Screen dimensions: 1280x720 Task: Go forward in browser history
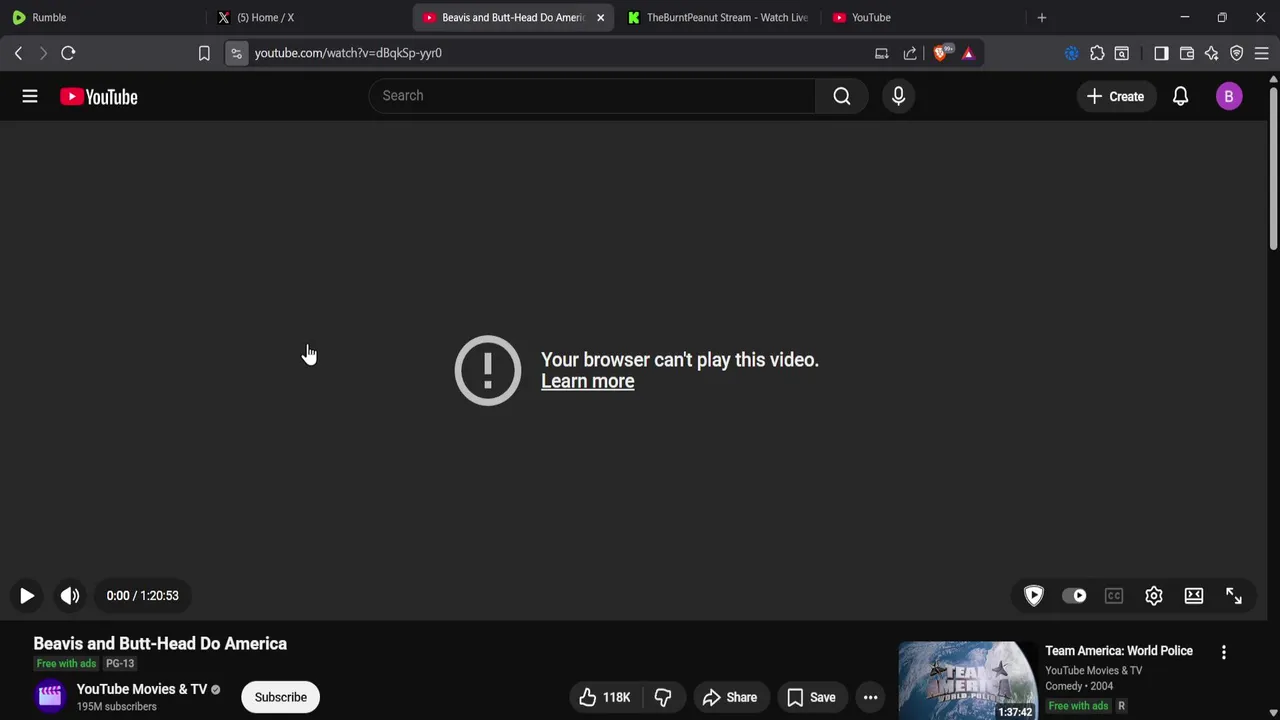(43, 53)
